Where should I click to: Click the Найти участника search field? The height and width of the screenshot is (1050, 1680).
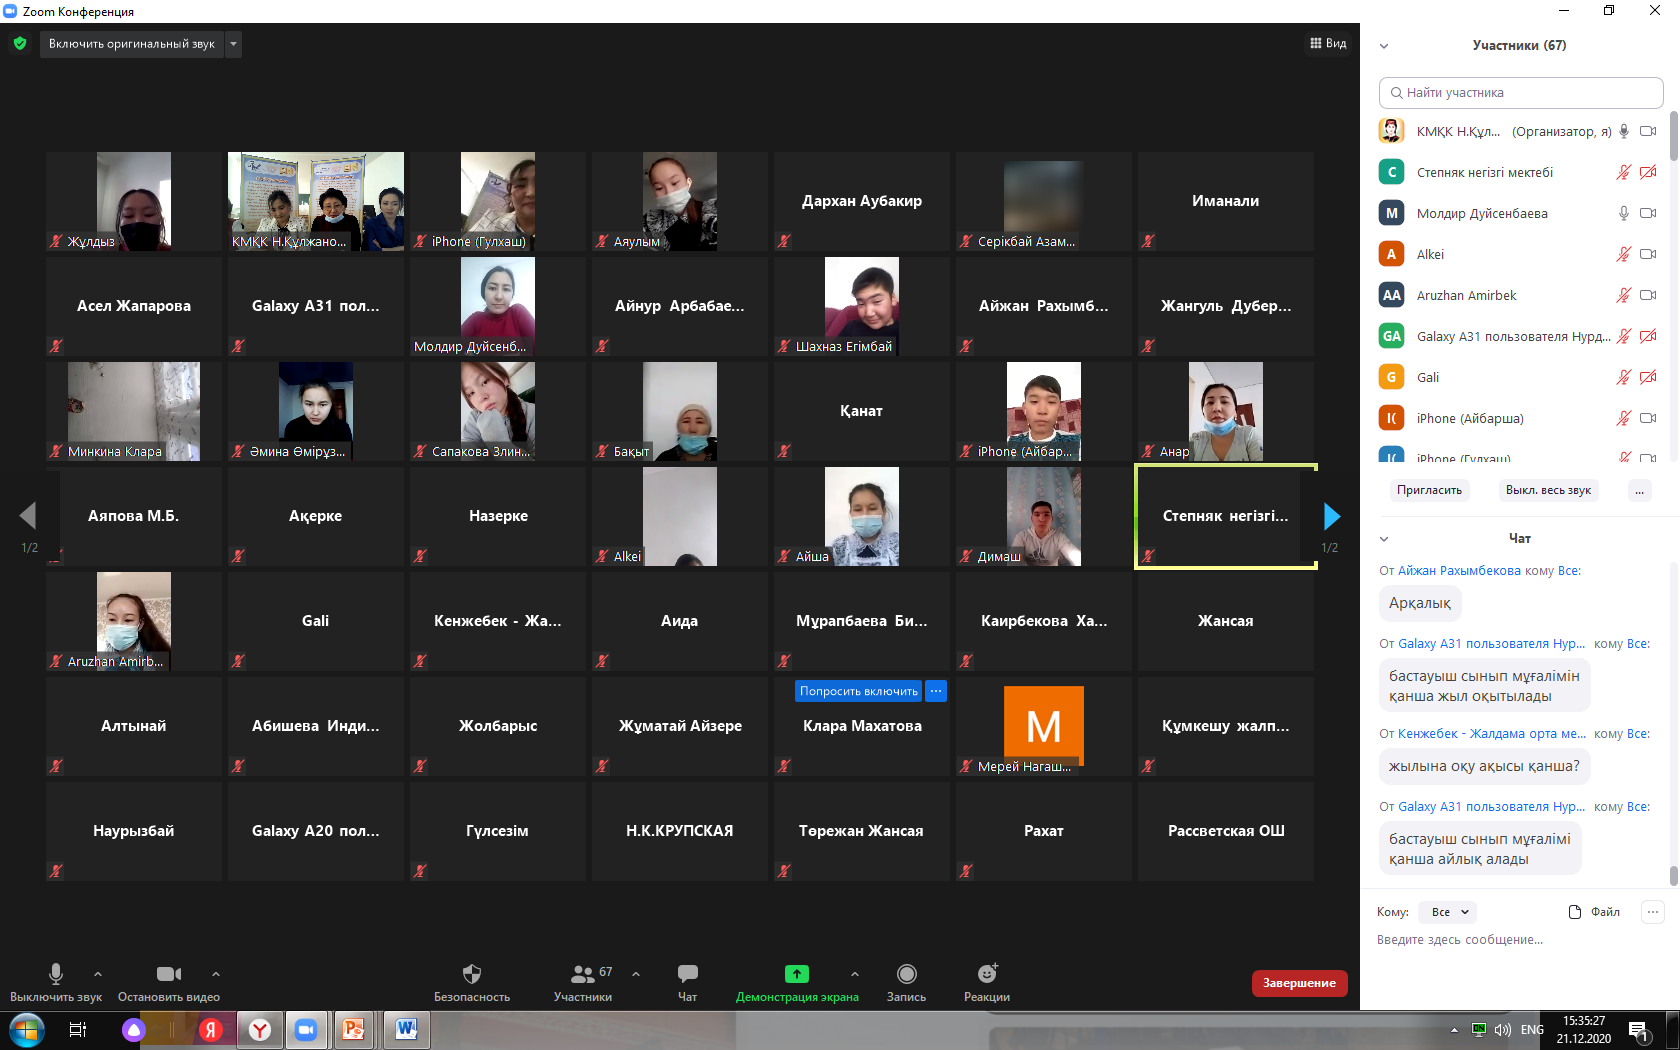tap(1520, 93)
